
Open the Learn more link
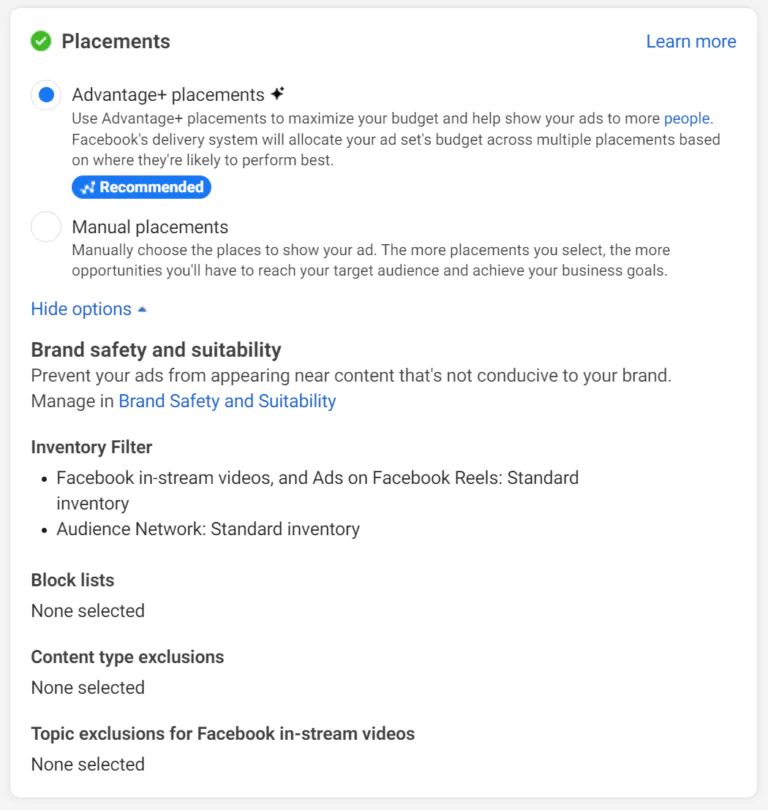pos(691,41)
